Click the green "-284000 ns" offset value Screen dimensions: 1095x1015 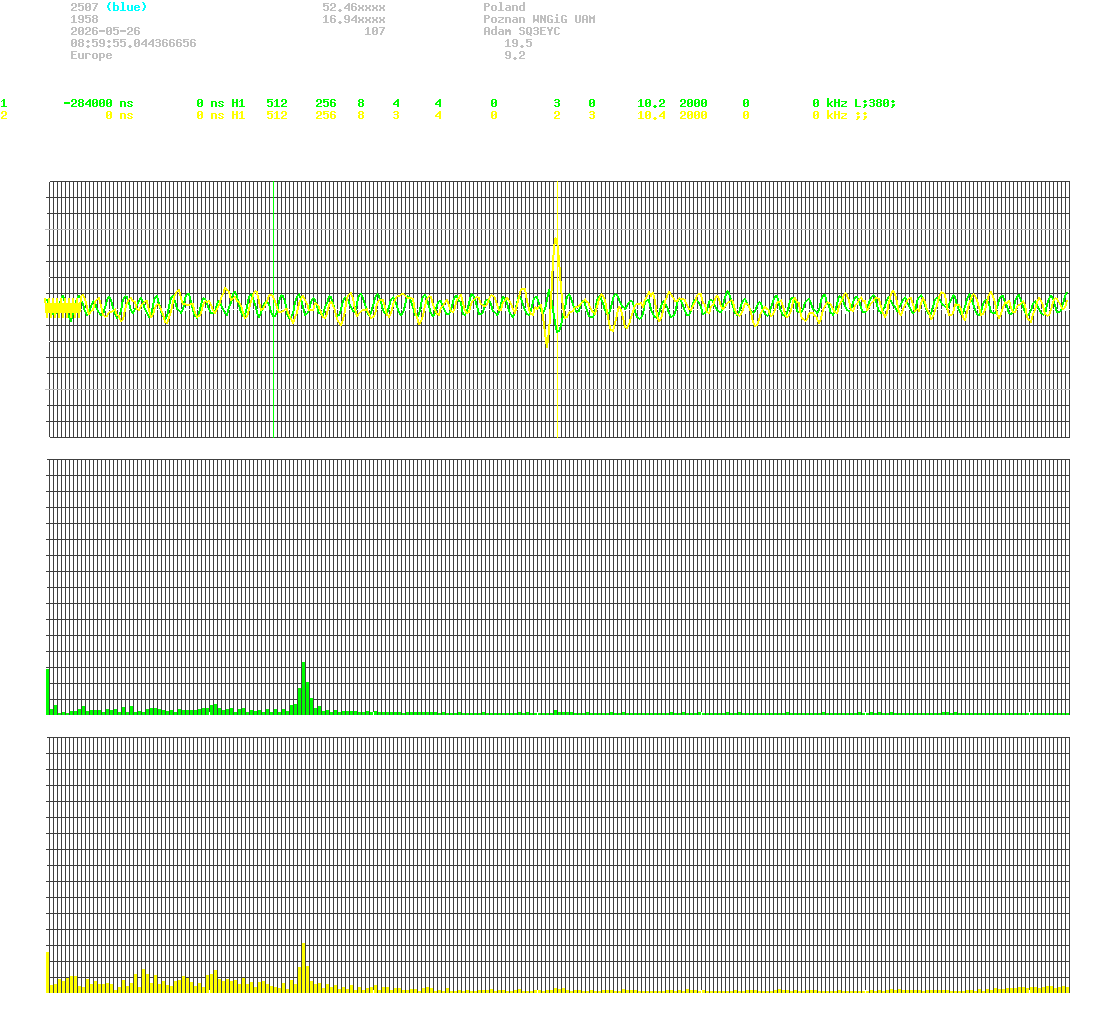(98, 103)
